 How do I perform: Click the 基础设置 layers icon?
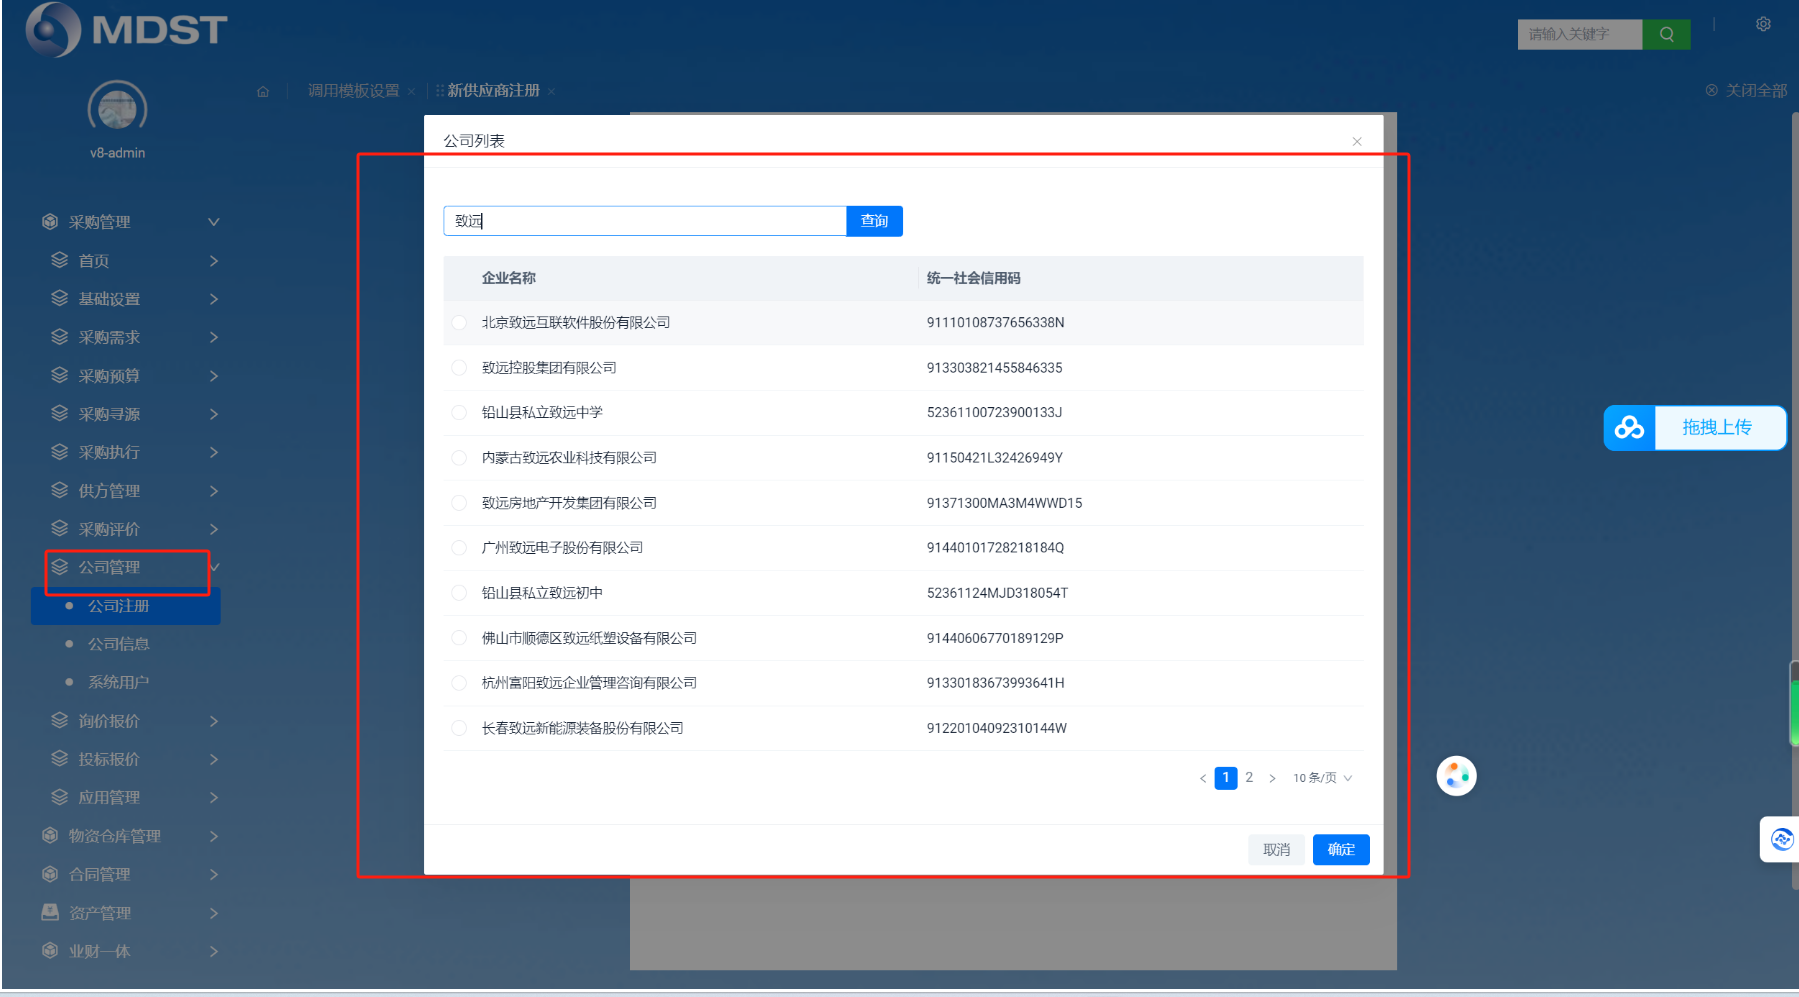[60, 298]
